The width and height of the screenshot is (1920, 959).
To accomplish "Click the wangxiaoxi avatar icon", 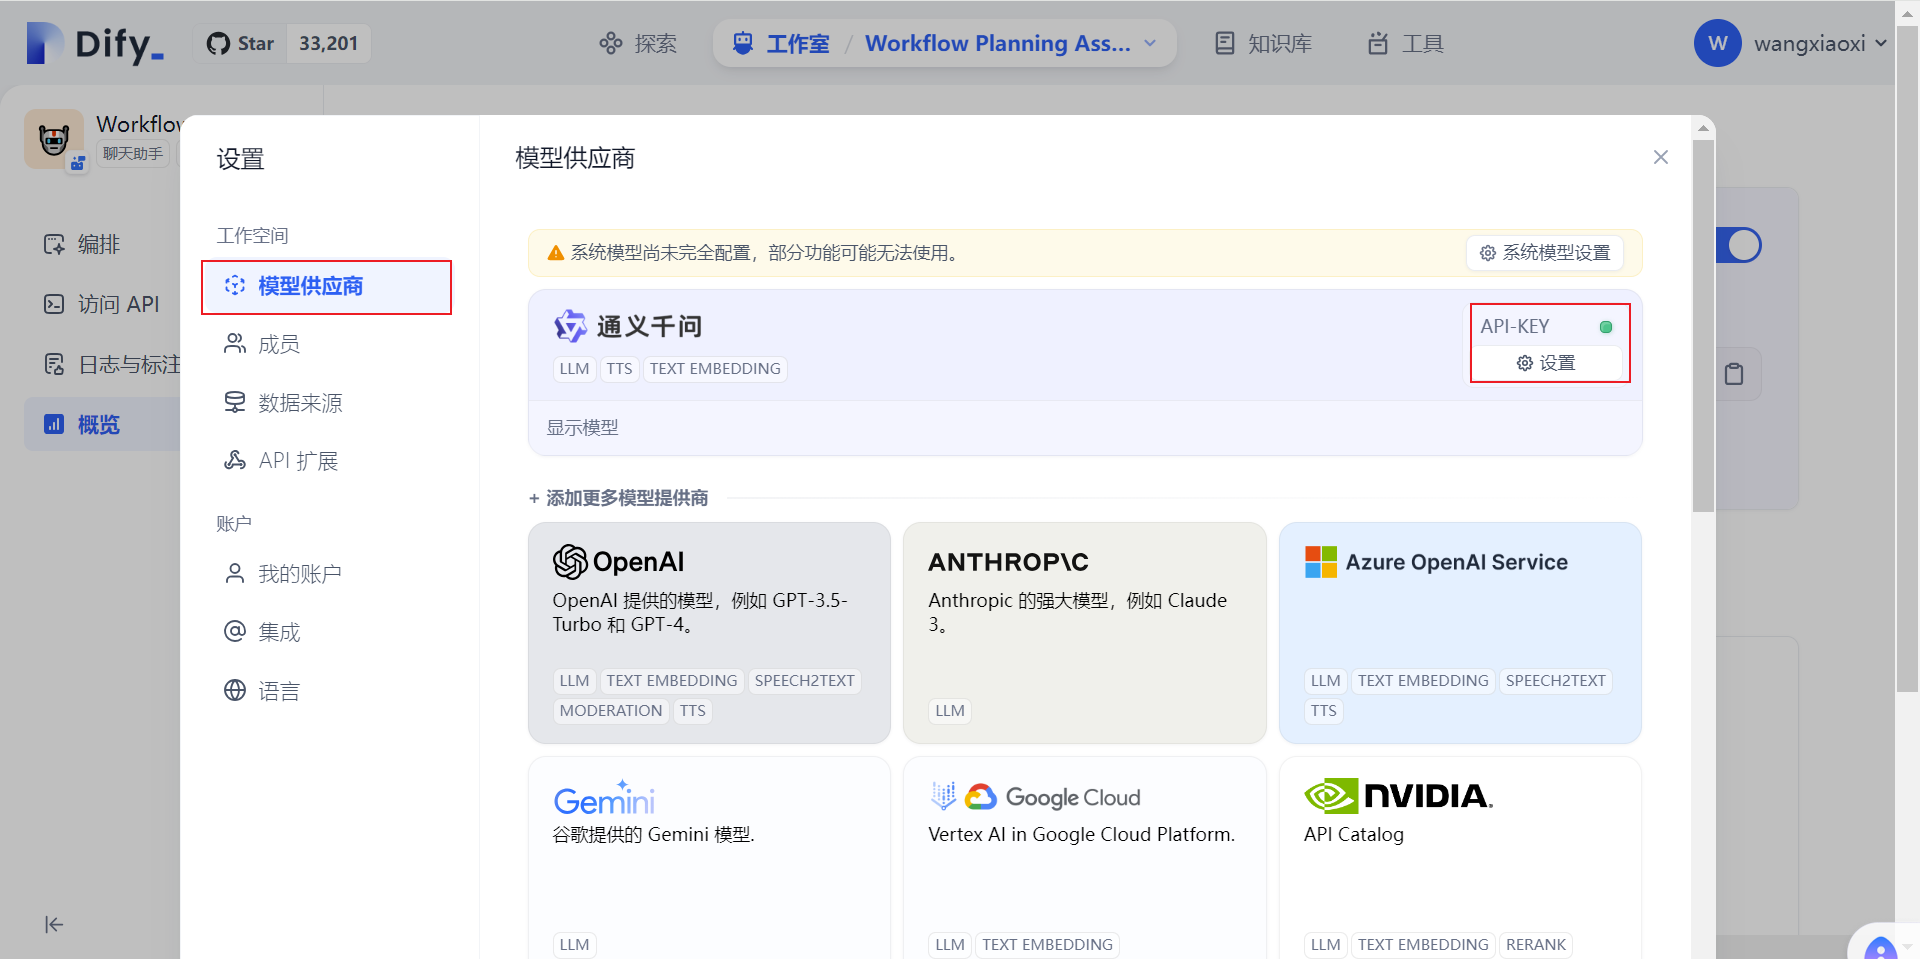I will click(1717, 43).
